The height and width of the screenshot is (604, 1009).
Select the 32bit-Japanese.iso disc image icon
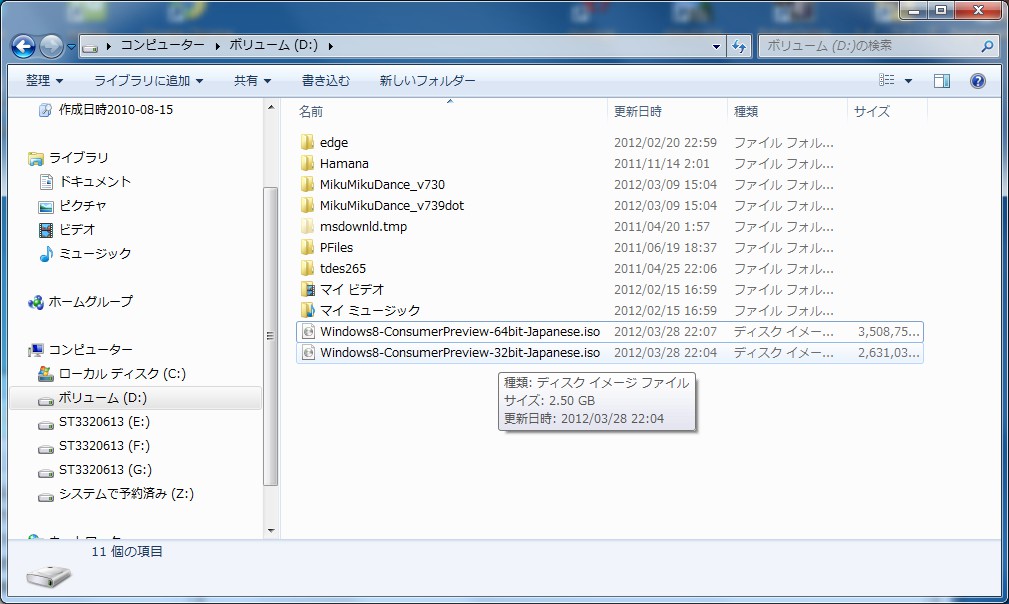point(308,352)
